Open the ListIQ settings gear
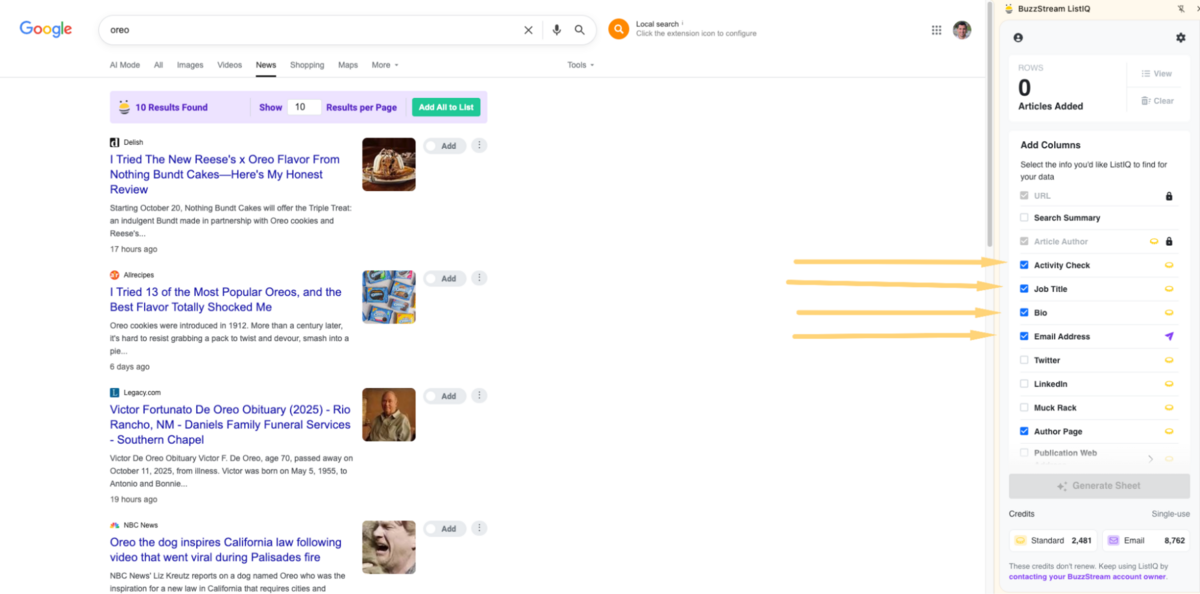Viewport: 1200px width, 594px height. coord(1180,38)
